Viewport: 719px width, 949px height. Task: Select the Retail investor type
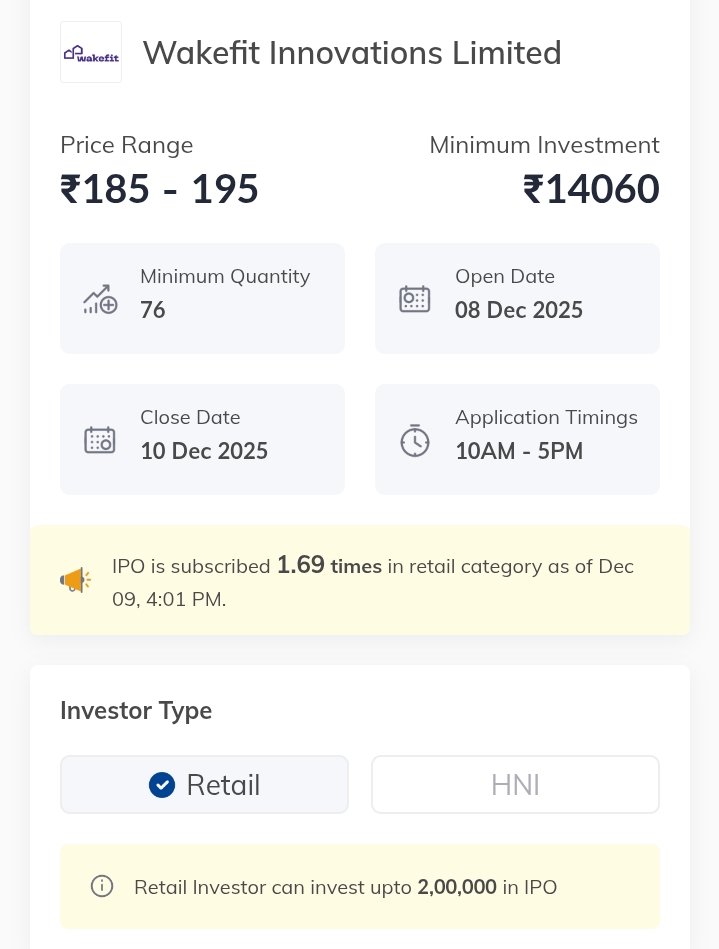[x=204, y=785]
